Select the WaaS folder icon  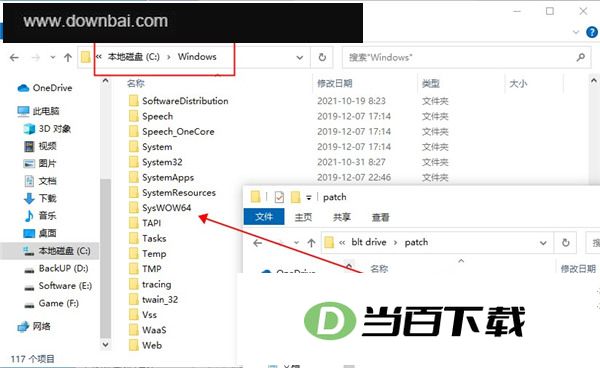(x=134, y=330)
